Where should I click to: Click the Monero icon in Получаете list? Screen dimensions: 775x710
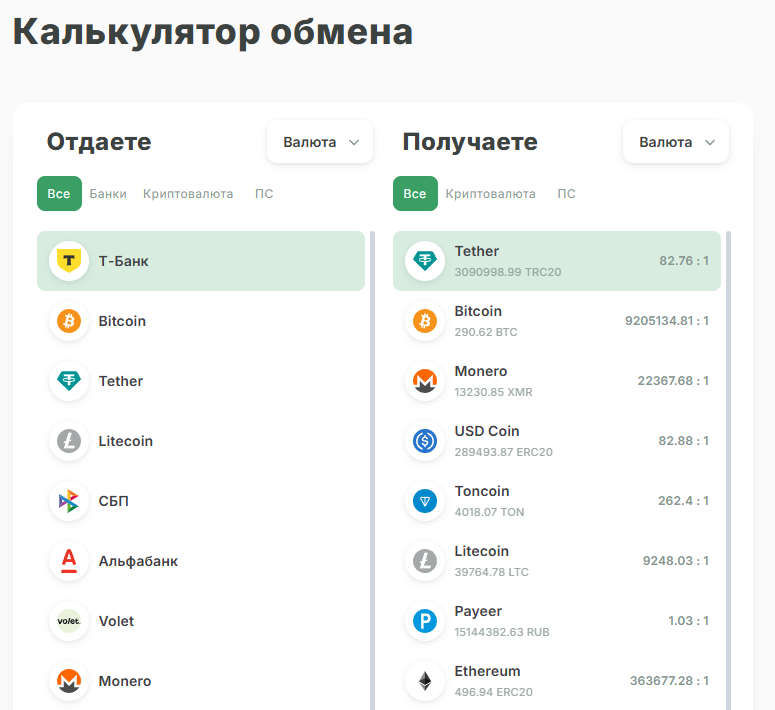pos(425,381)
